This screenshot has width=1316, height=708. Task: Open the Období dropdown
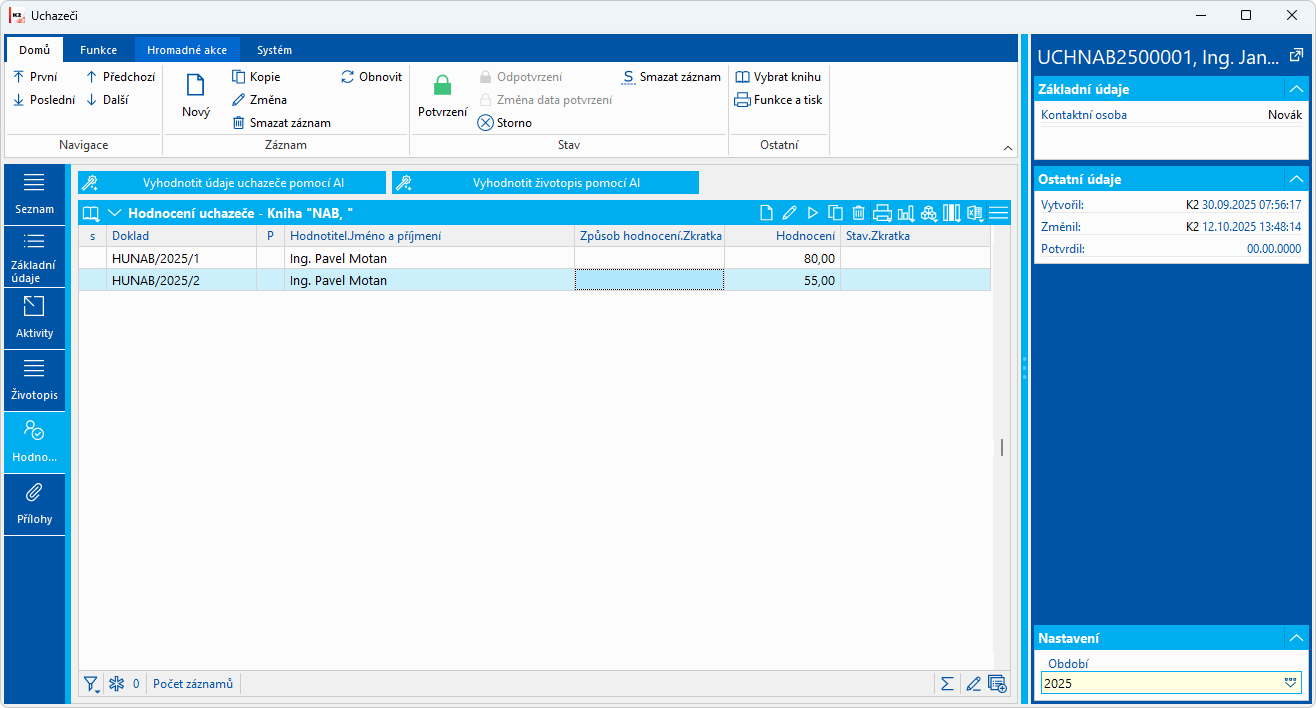1291,683
